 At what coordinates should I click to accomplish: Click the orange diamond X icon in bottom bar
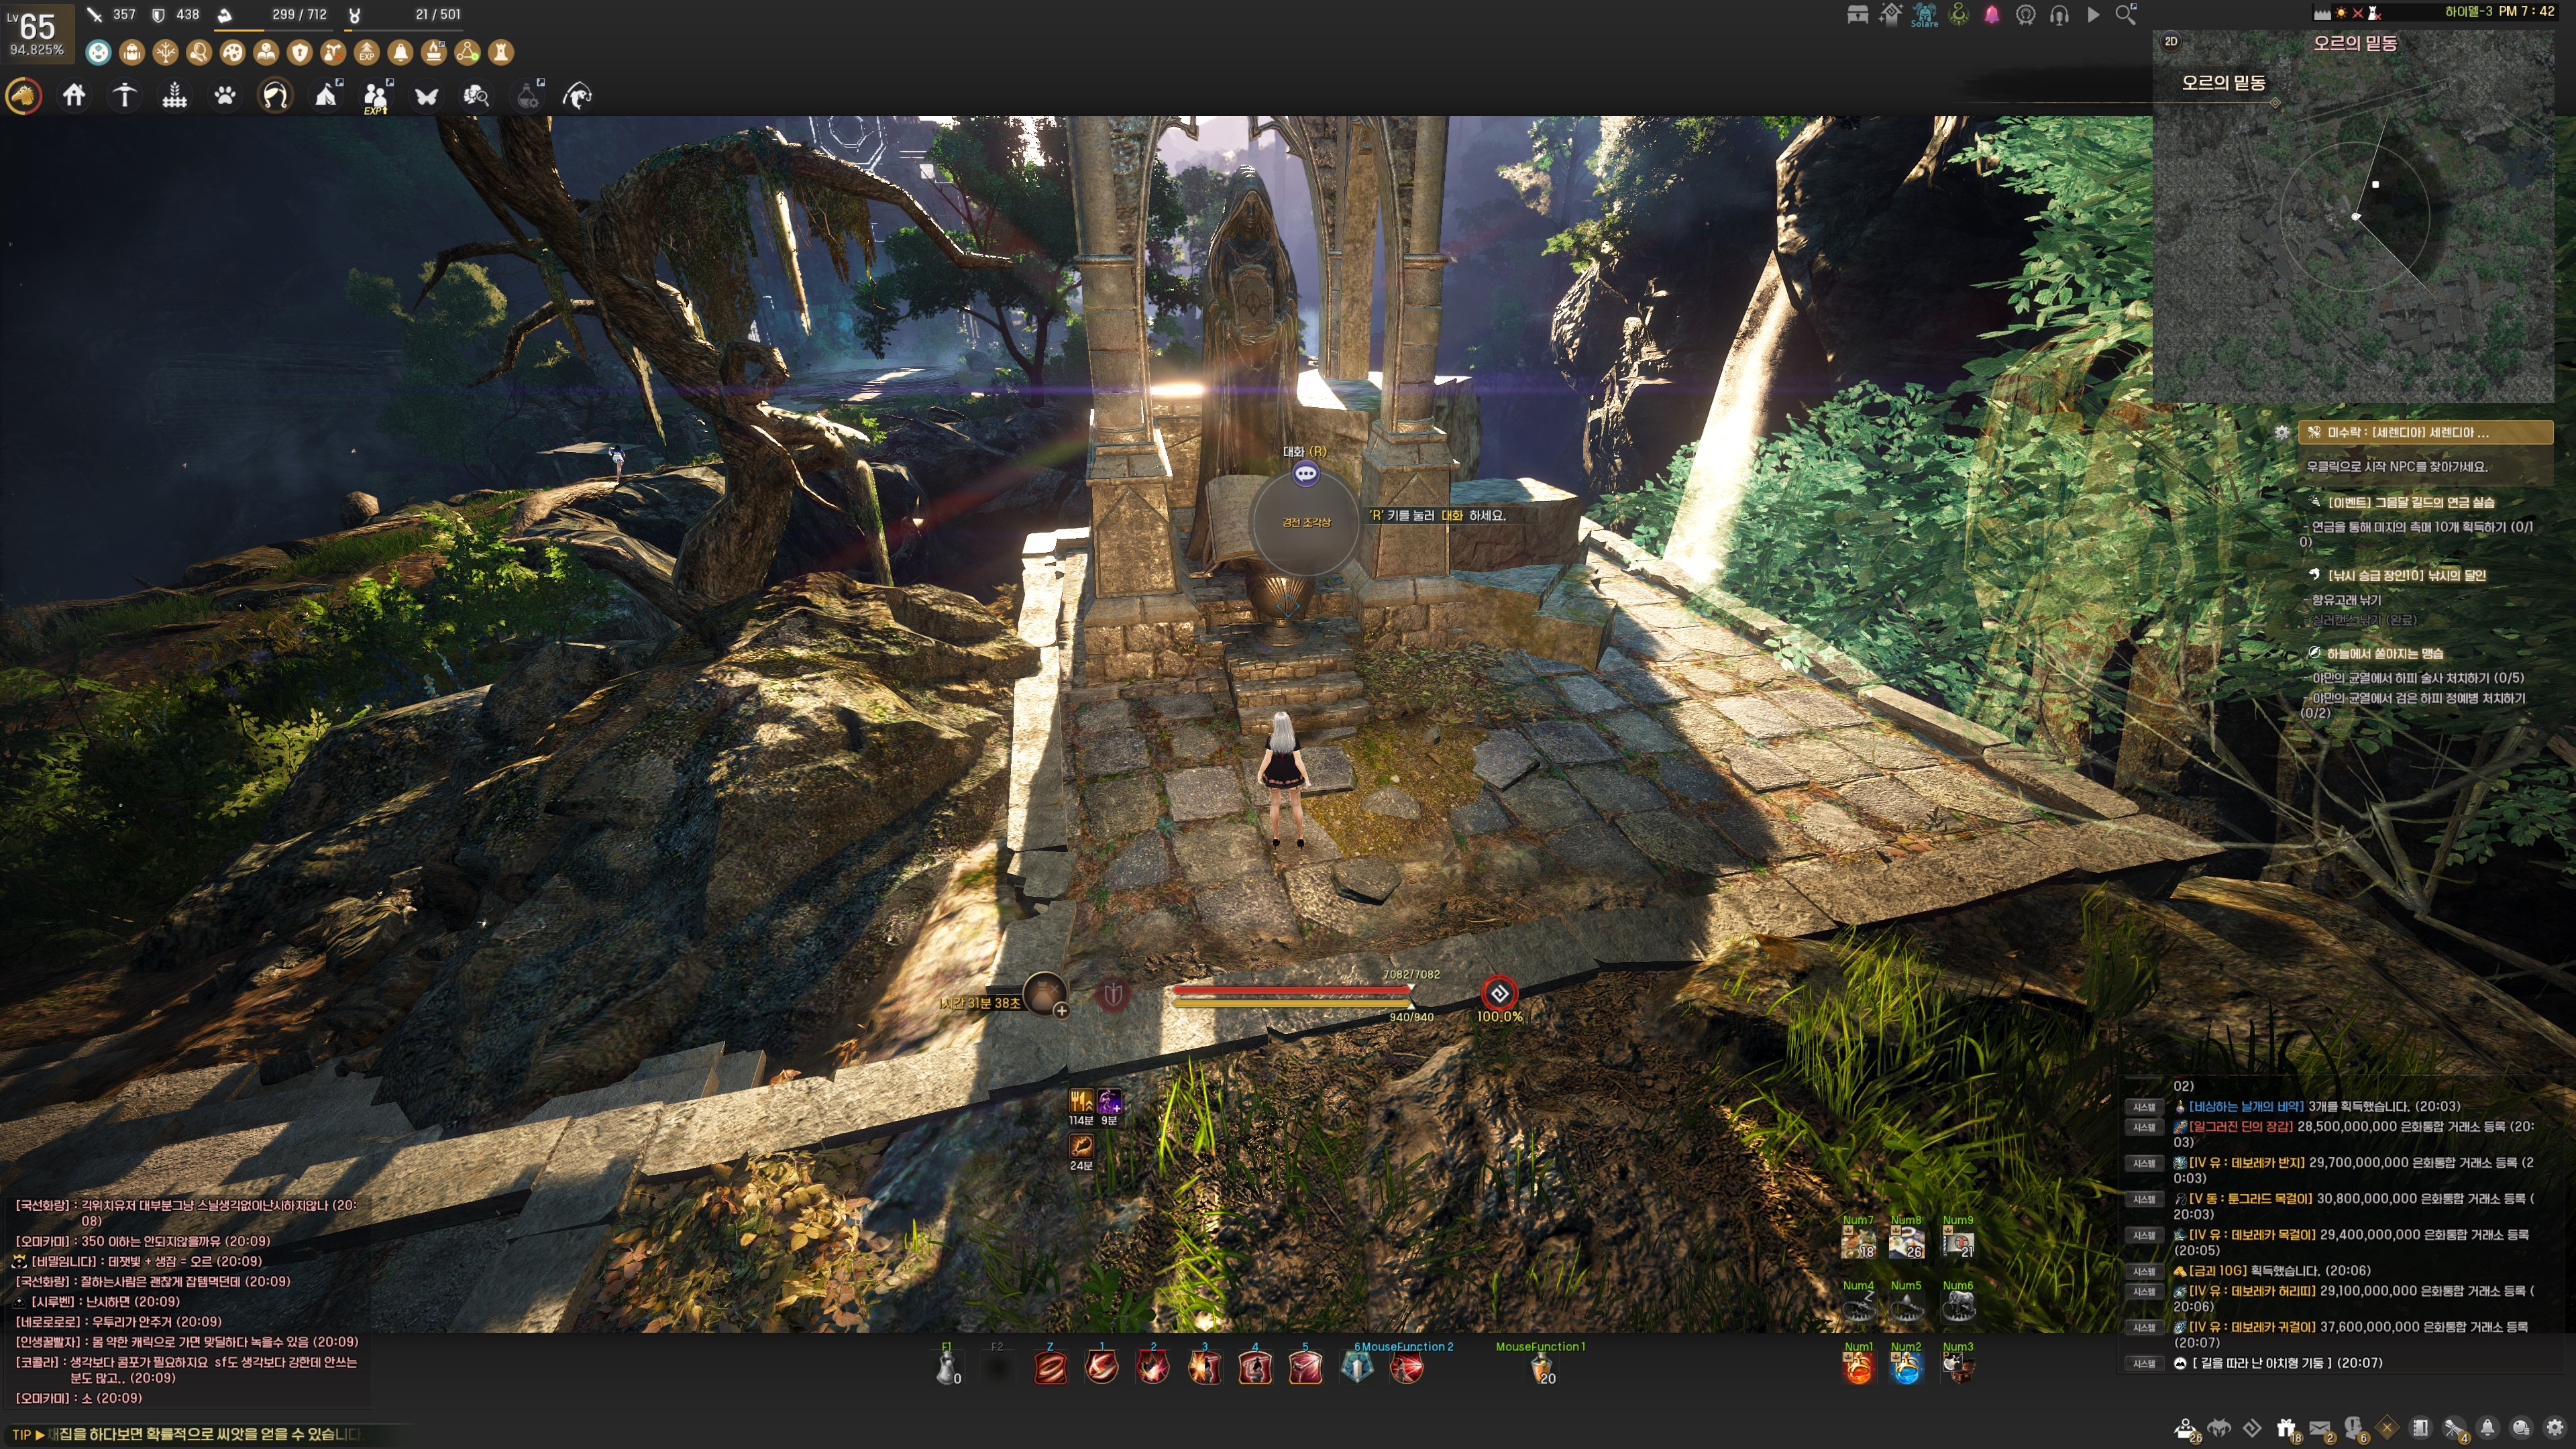click(x=2387, y=1428)
